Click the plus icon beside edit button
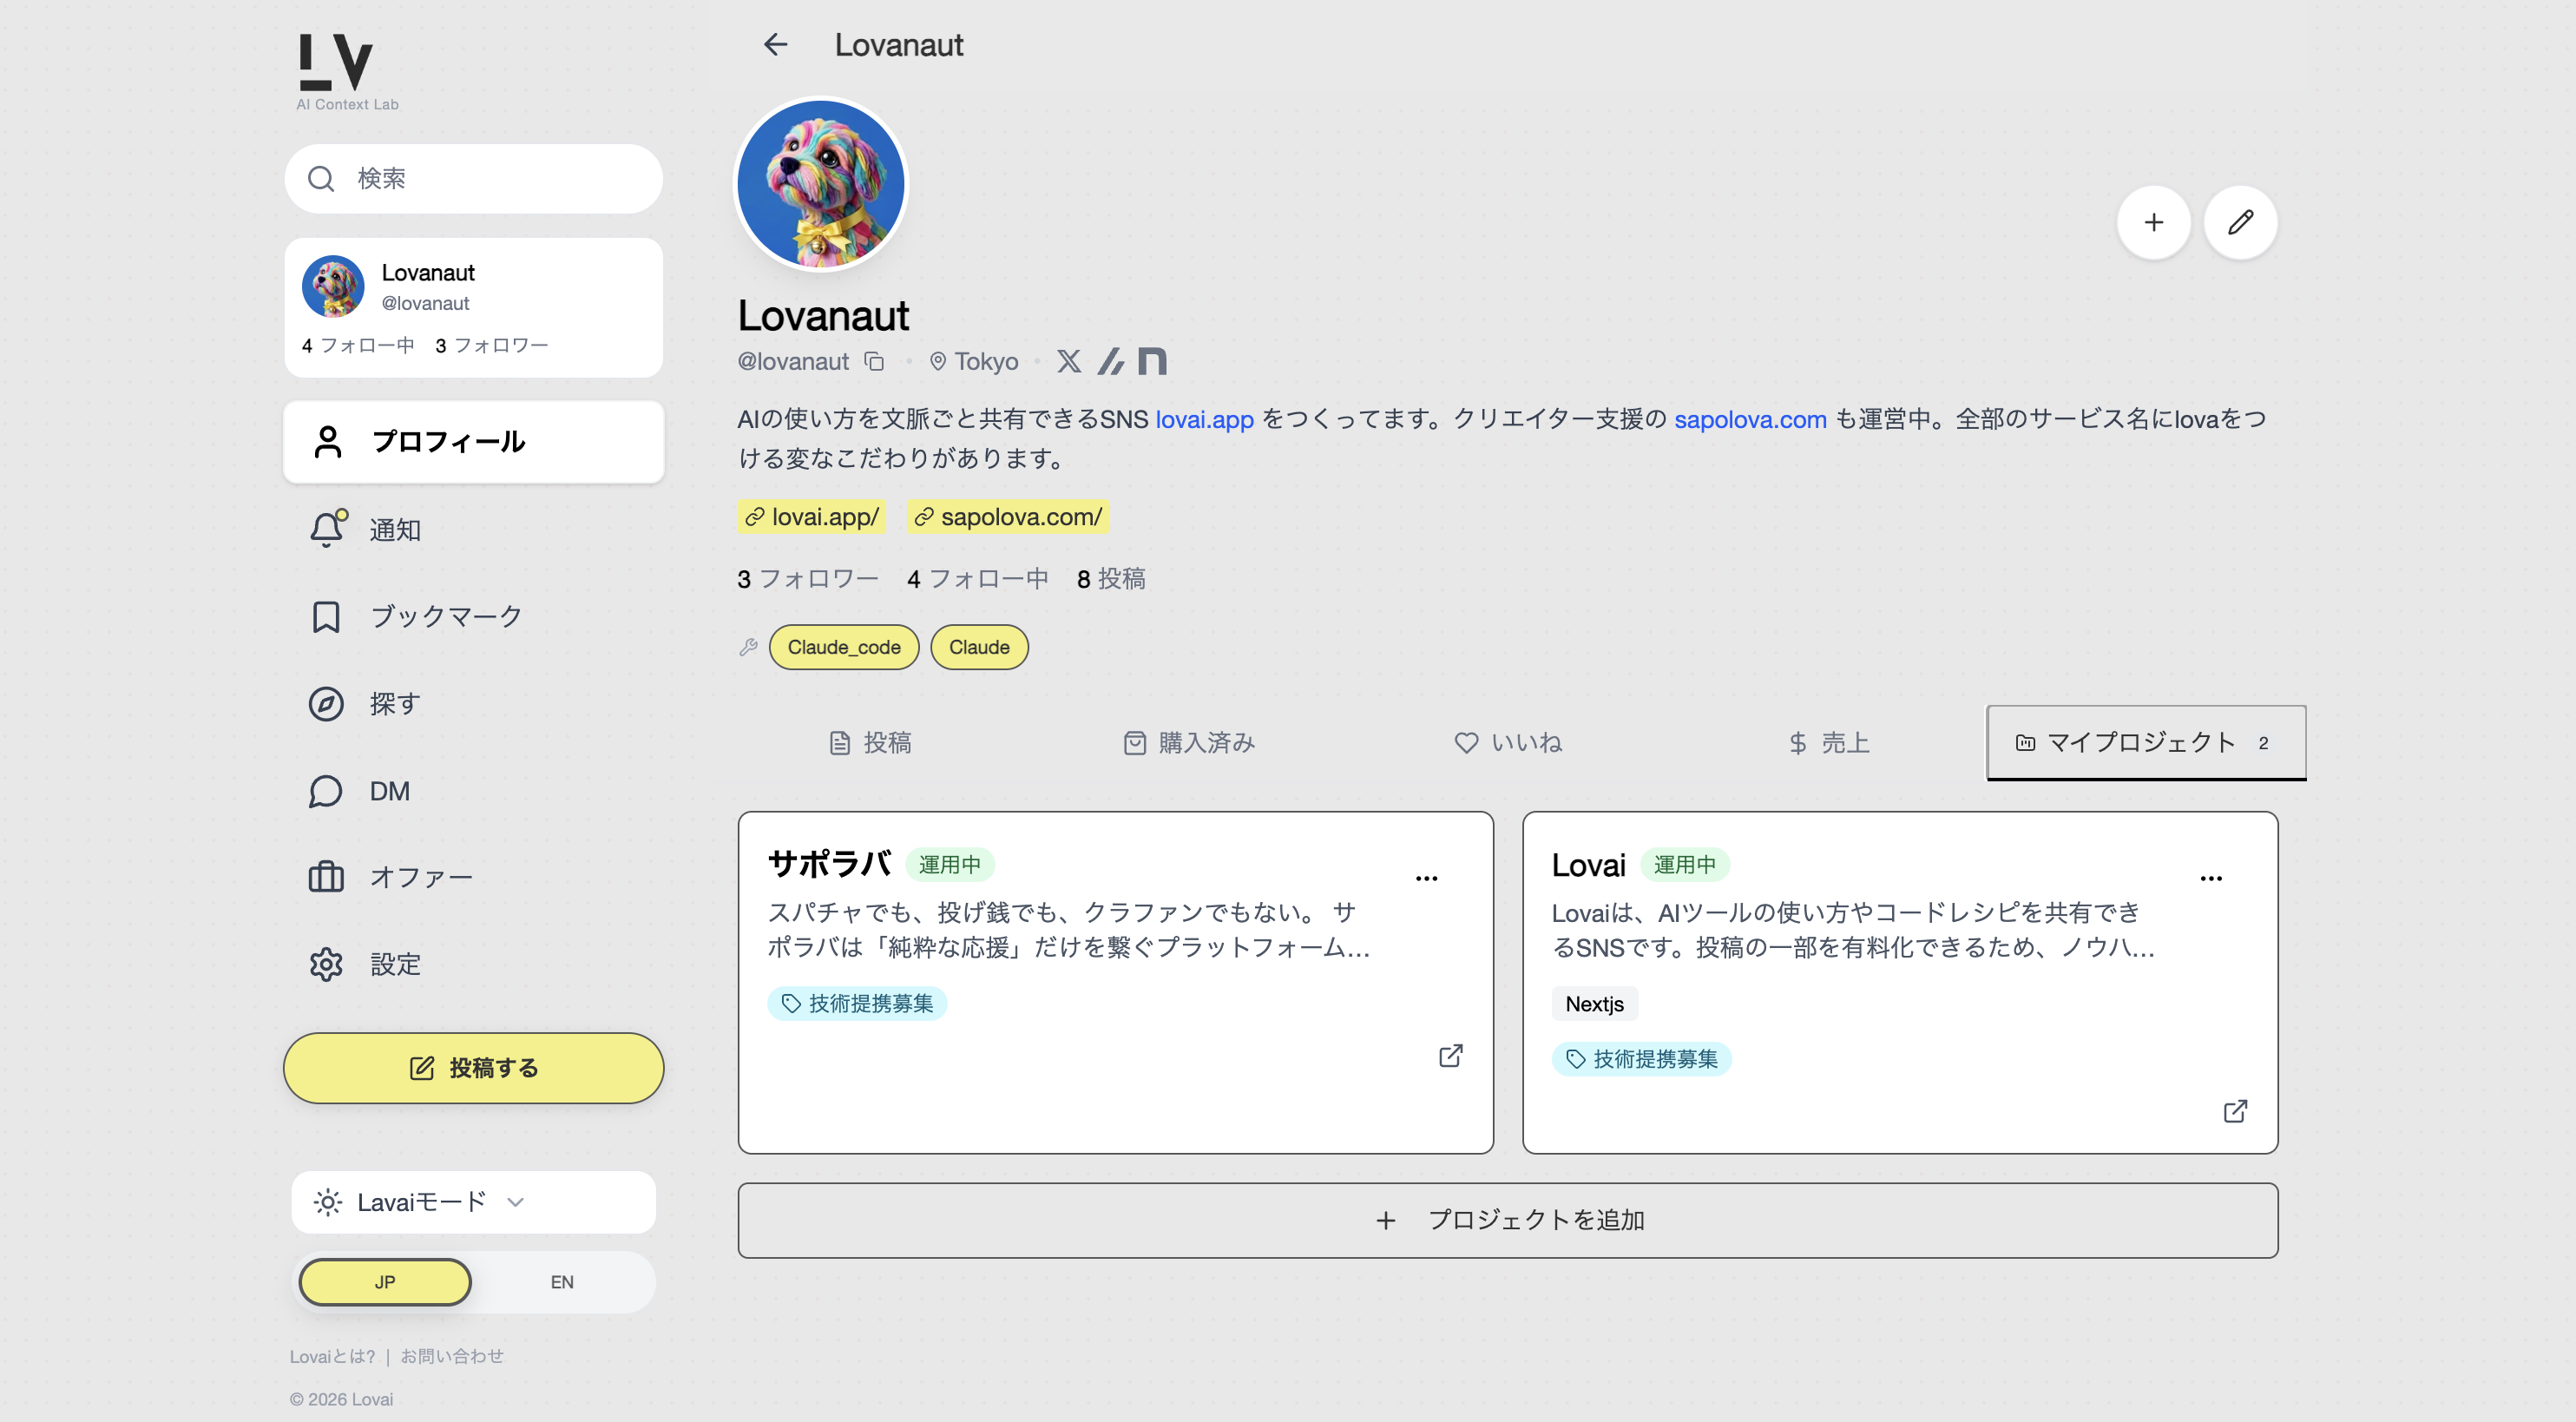The image size is (2576, 1422). [x=2153, y=222]
